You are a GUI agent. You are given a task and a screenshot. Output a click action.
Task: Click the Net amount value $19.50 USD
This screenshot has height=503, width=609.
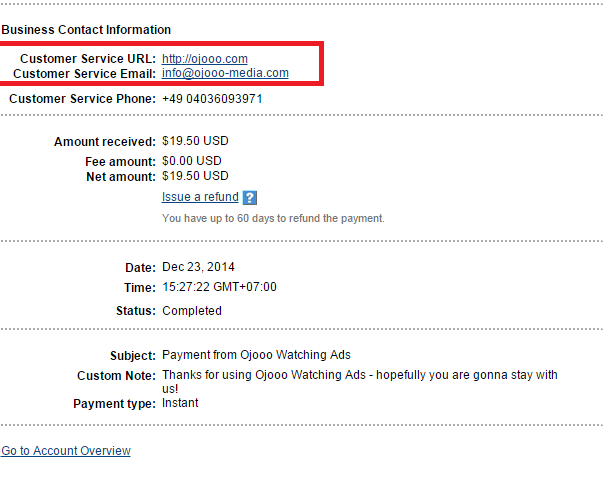tap(195, 176)
